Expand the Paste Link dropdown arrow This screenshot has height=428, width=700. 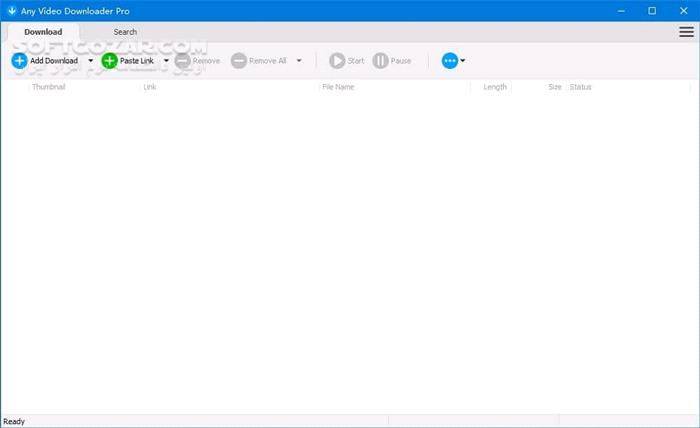click(166, 61)
